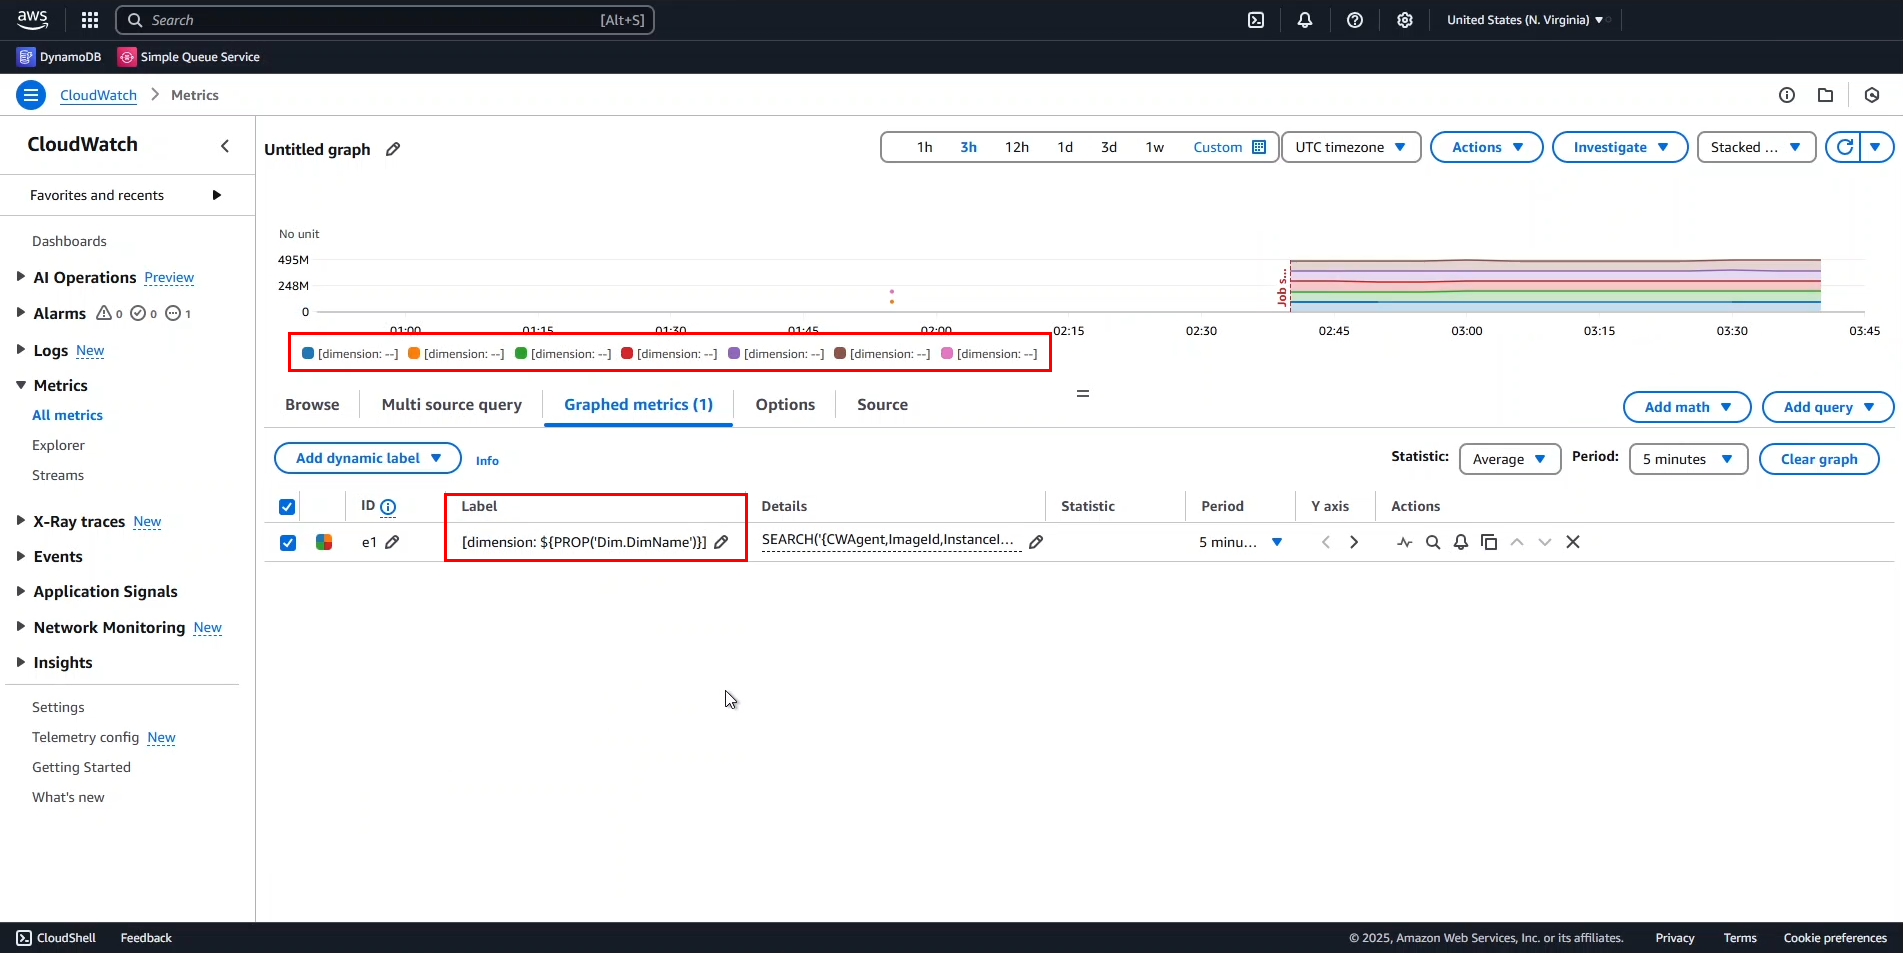Expand the UTC timezone dropdown

(x=1349, y=146)
